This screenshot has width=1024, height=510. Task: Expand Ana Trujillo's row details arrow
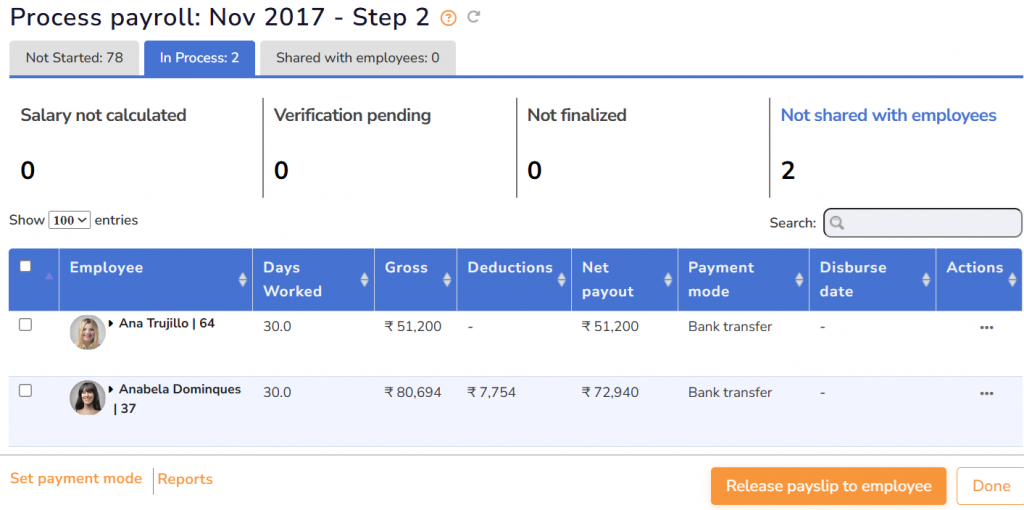click(112, 324)
